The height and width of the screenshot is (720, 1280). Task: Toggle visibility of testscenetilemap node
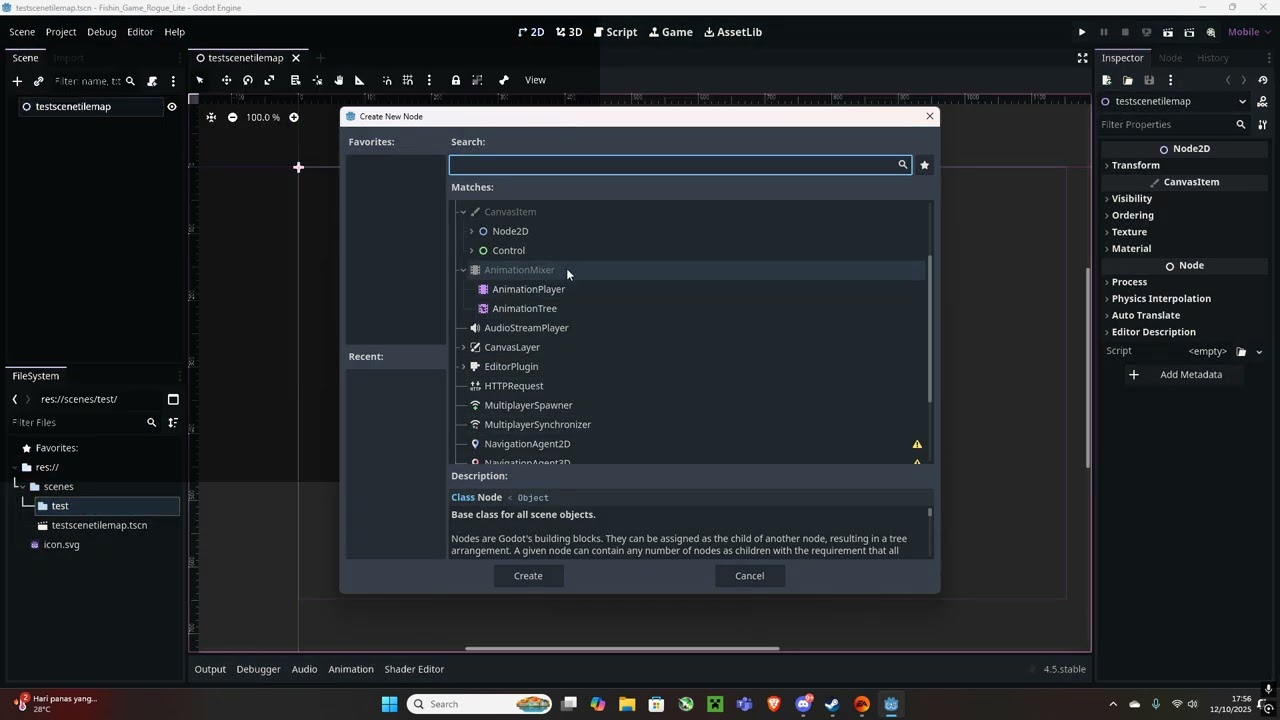tap(172, 107)
